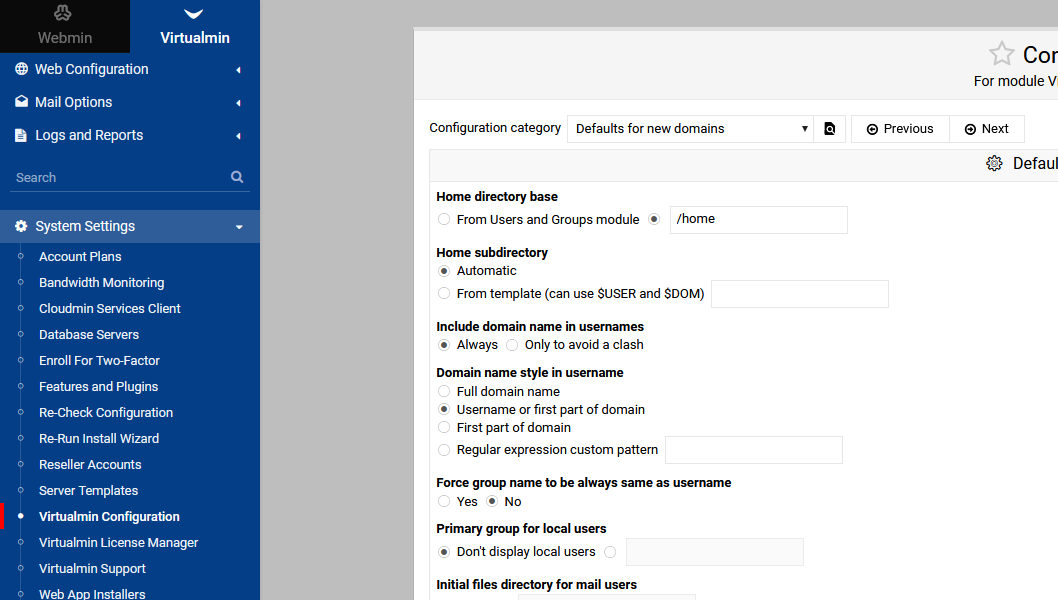Viewport: 1058px width, 600px height.
Task: Click the Virtualmin chevron logo icon
Action: (194, 14)
